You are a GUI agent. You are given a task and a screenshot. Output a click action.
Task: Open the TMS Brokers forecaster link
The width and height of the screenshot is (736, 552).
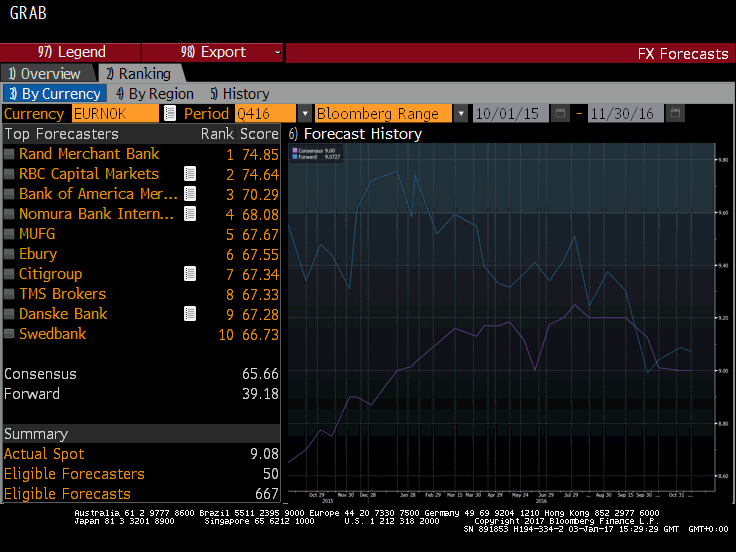tap(62, 294)
